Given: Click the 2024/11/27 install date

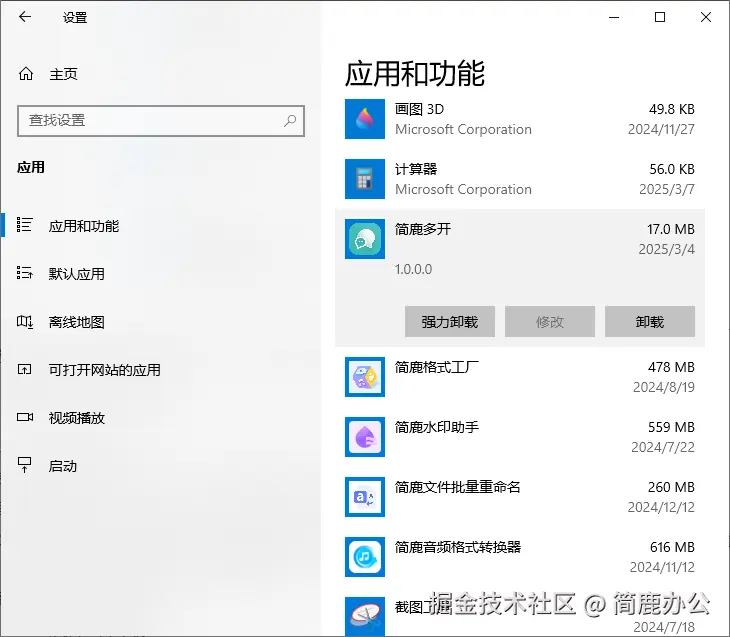Looking at the screenshot, I should click(661, 129).
